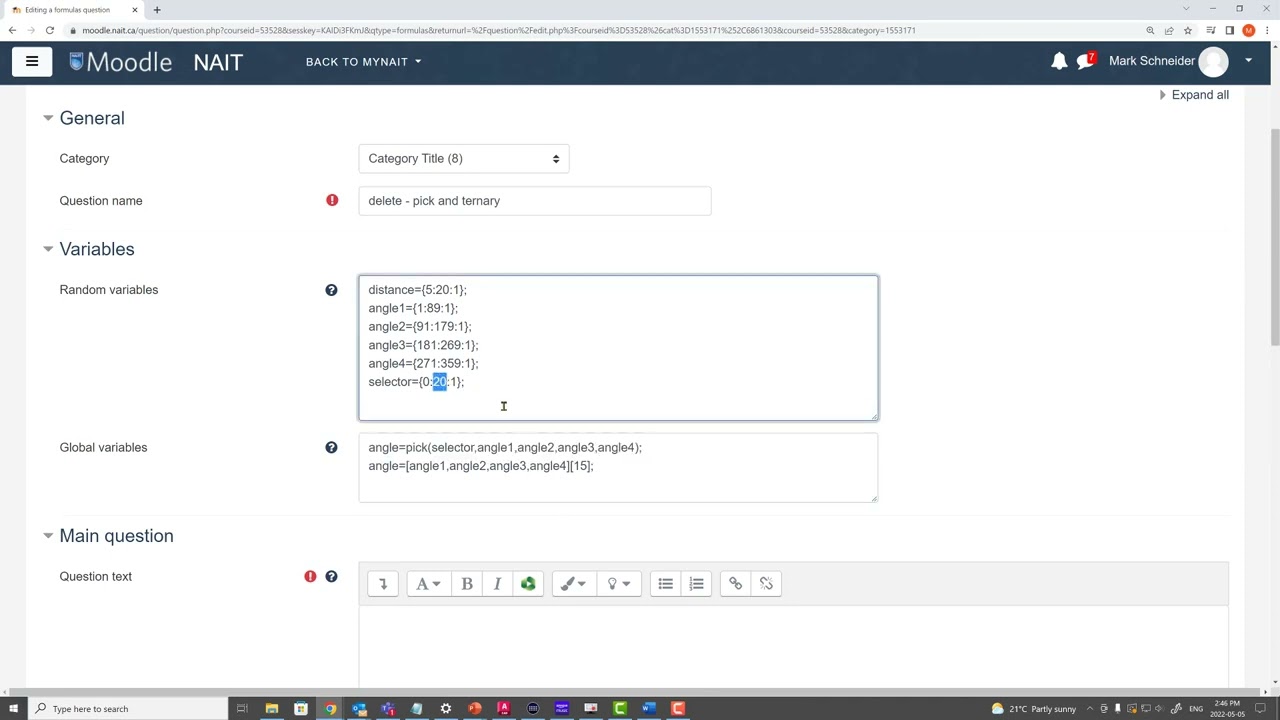The image size is (1280, 720).
Task: Open Chrome profile M avatar
Action: pos(1248,30)
